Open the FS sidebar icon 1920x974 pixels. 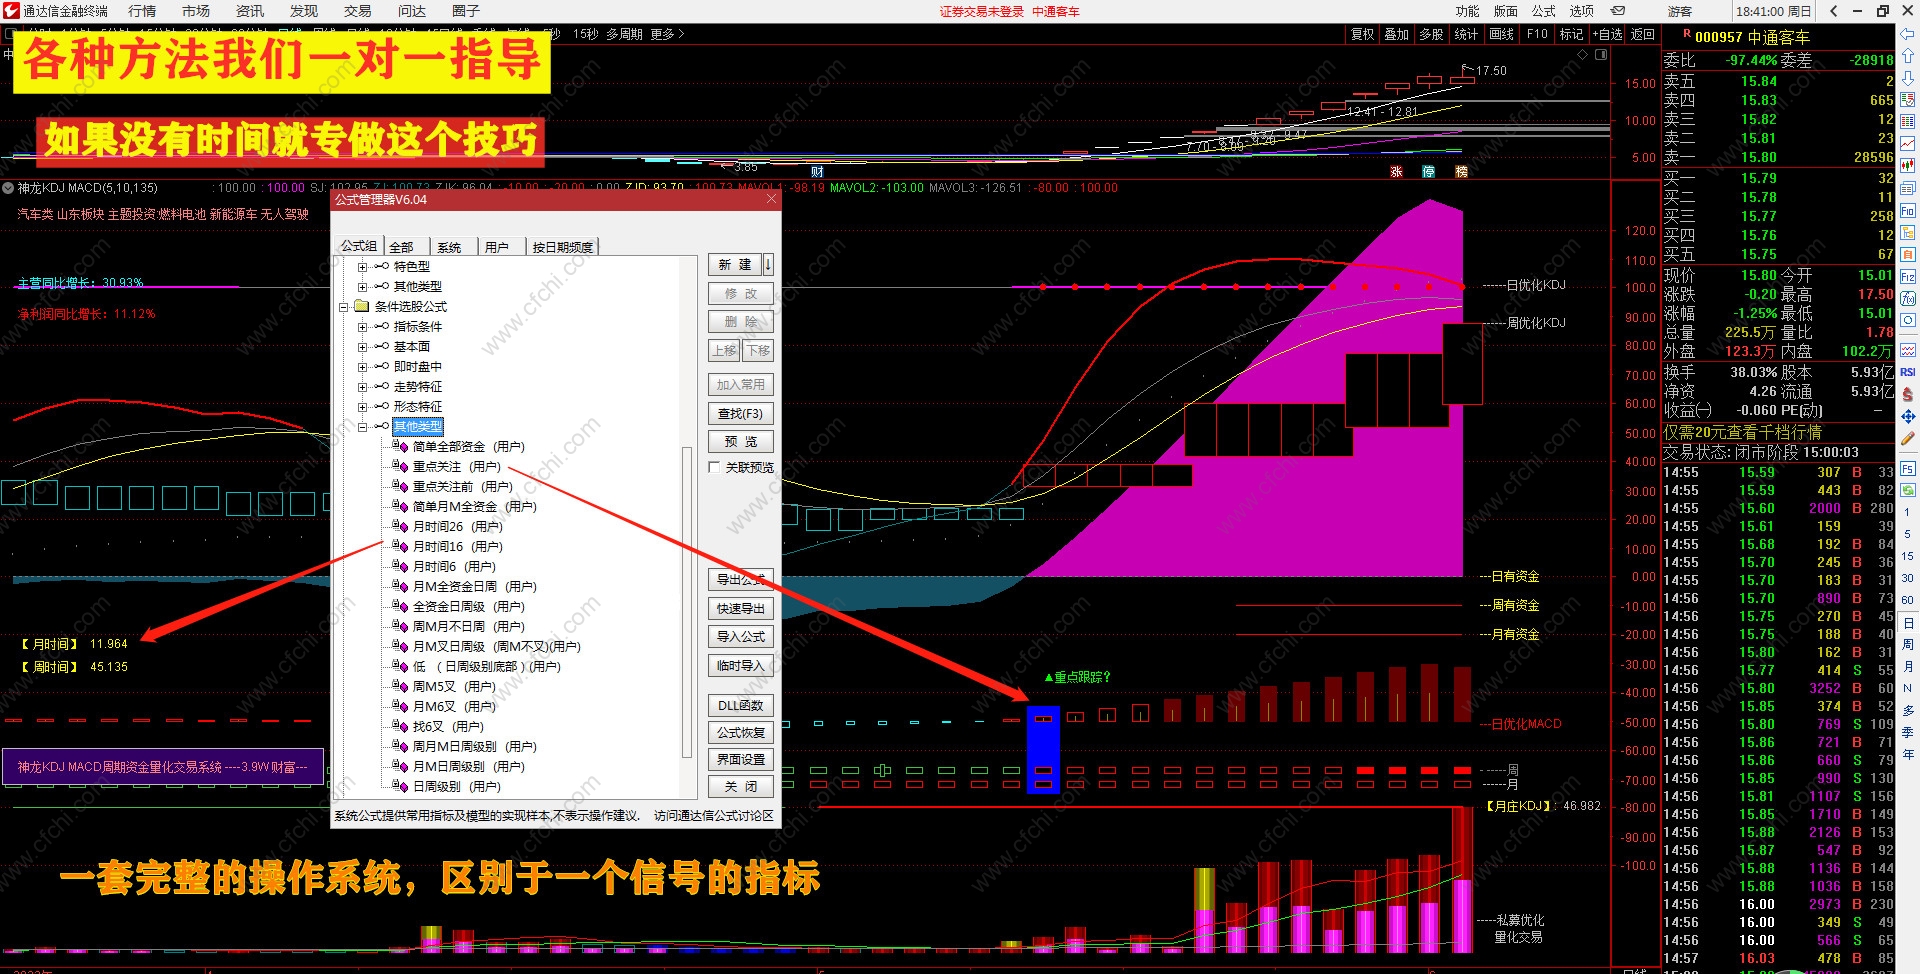(x=1908, y=468)
